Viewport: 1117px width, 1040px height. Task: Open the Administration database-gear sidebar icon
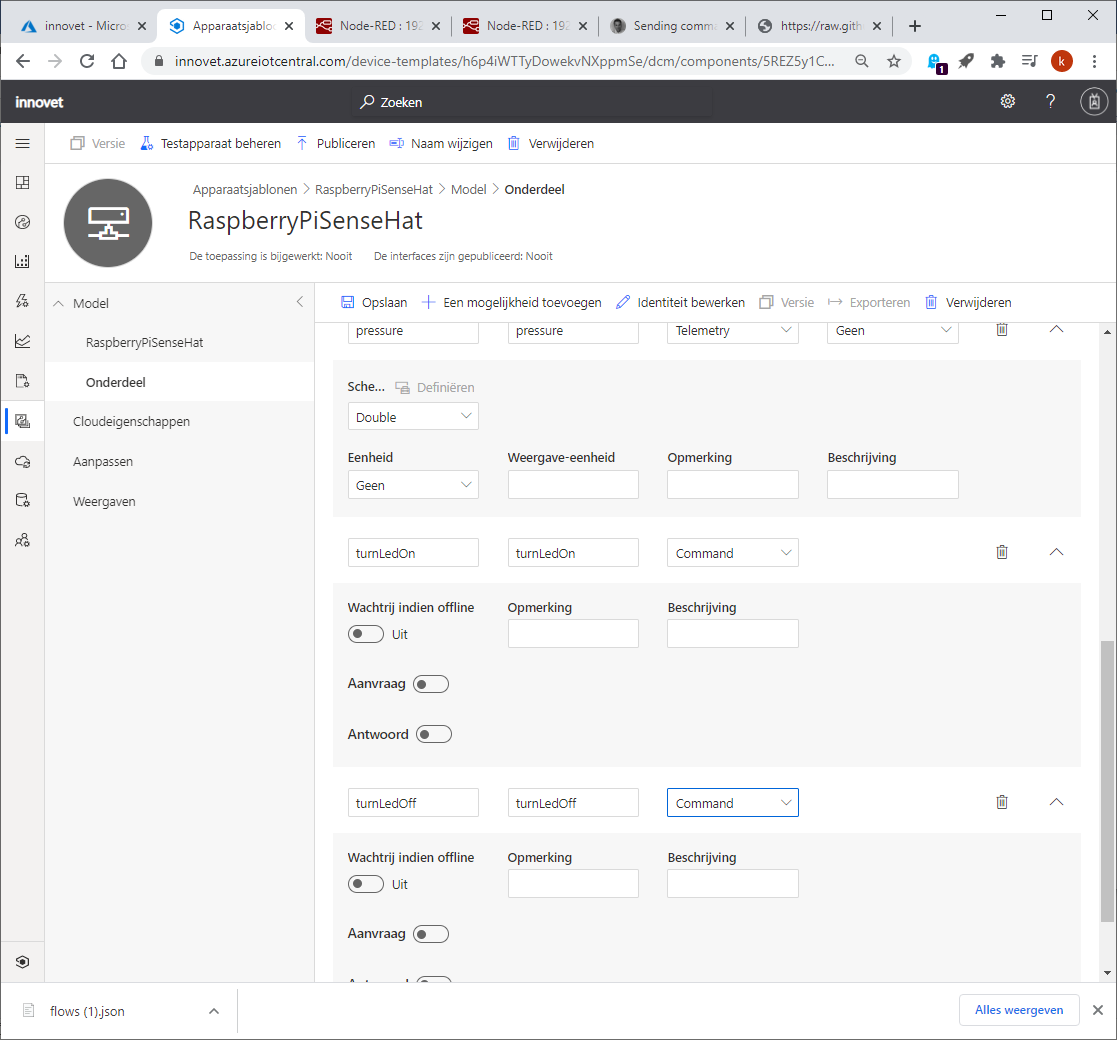(x=22, y=501)
